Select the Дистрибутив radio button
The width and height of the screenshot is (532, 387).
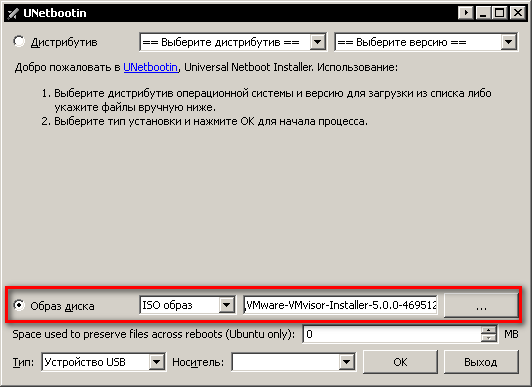tap(19, 42)
